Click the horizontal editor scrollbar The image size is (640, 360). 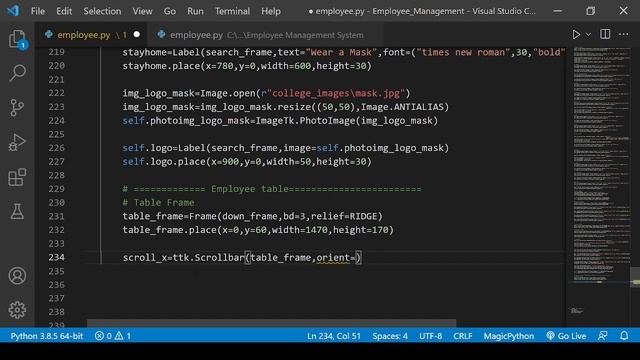point(271,323)
